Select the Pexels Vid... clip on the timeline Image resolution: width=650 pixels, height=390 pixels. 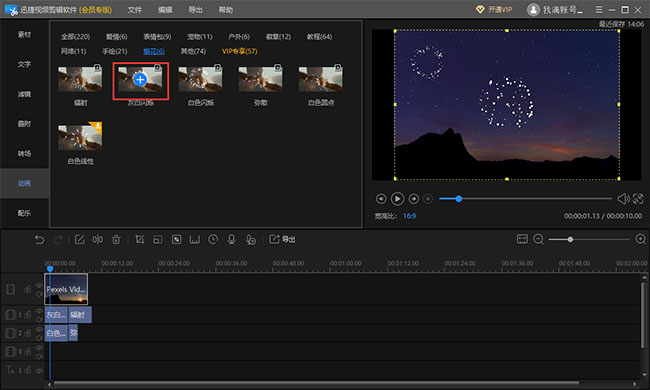(66, 289)
